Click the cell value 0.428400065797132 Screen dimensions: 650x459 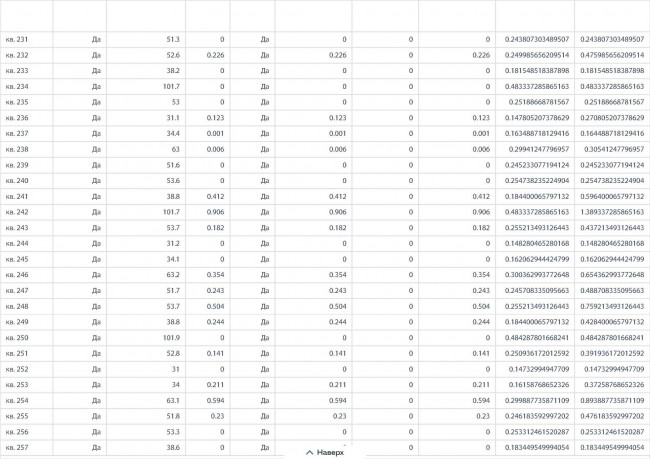tap(612, 322)
